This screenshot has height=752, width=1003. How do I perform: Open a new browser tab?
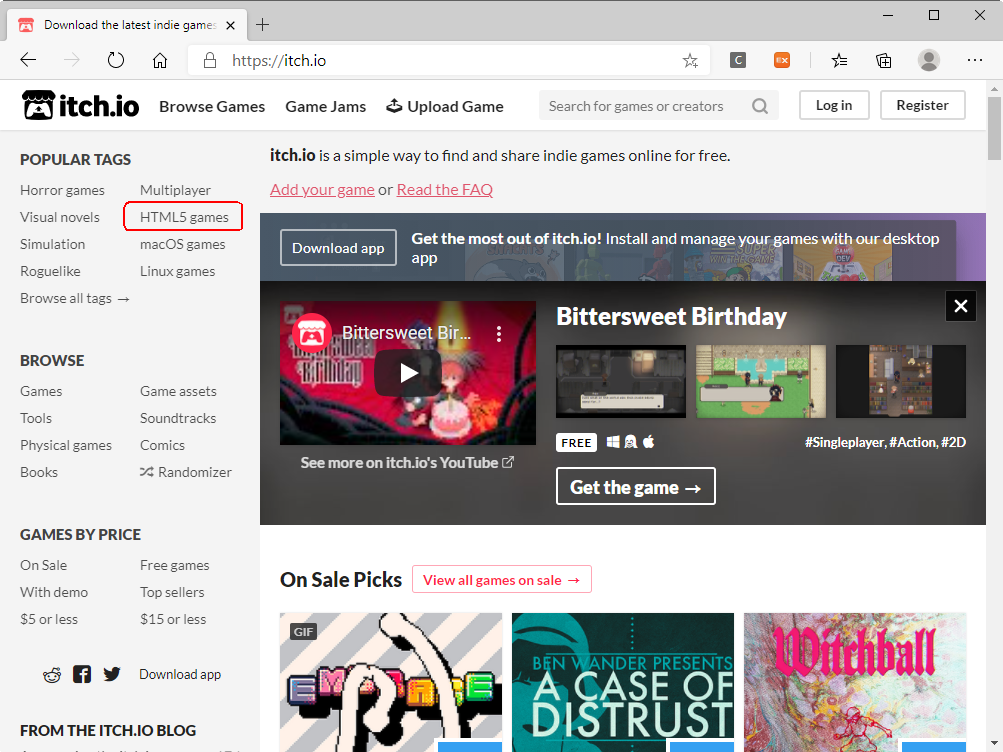click(x=262, y=25)
